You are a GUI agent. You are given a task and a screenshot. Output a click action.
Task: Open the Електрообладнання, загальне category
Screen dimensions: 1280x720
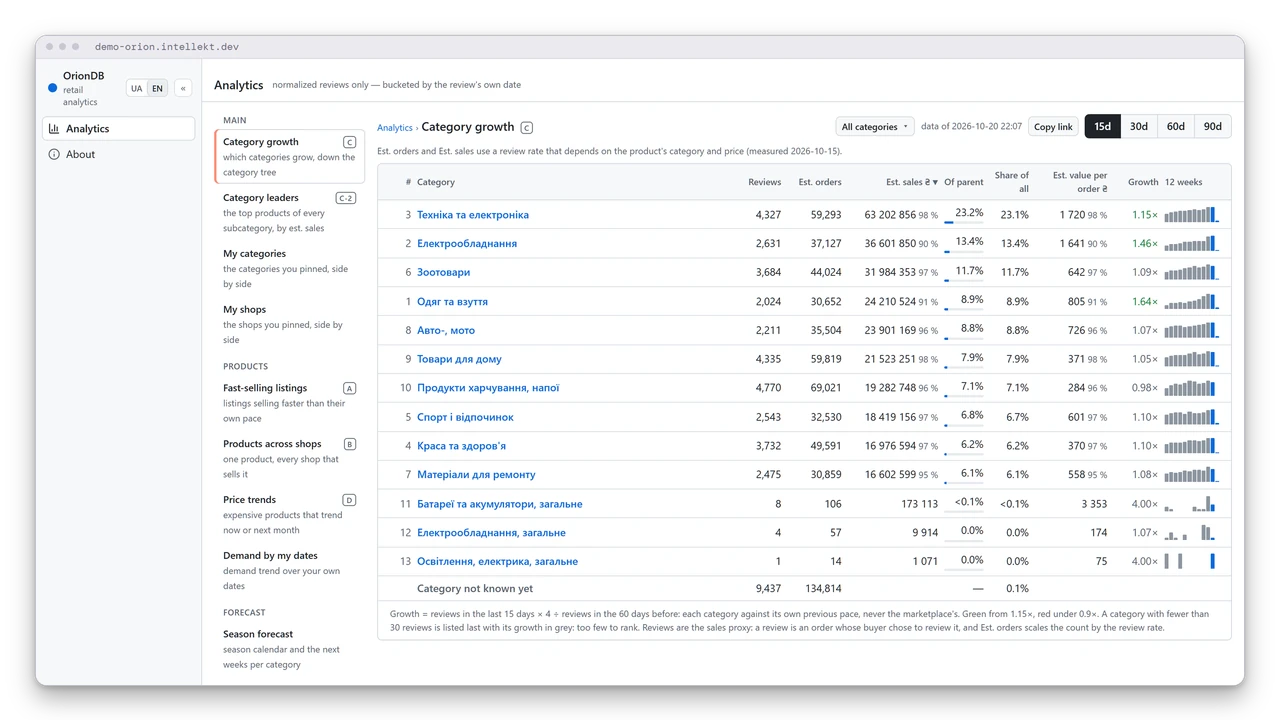tap(491, 533)
